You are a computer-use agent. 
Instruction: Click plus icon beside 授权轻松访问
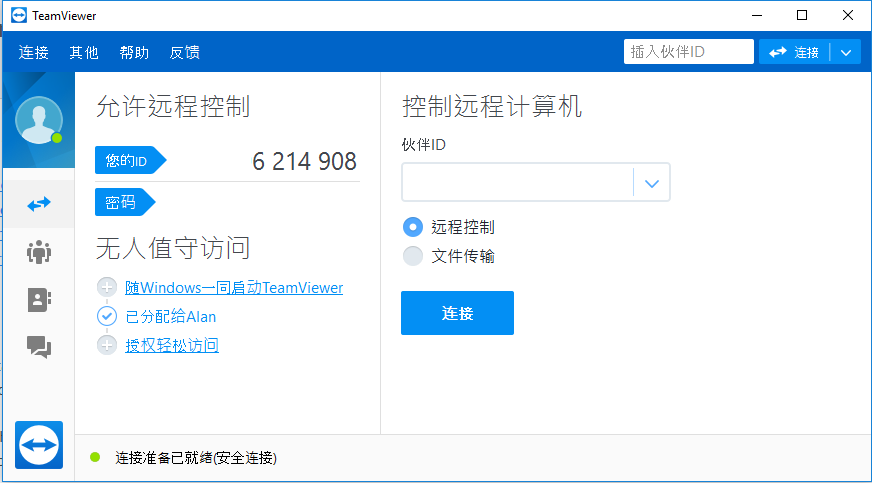pyautogui.click(x=107, y=345)
